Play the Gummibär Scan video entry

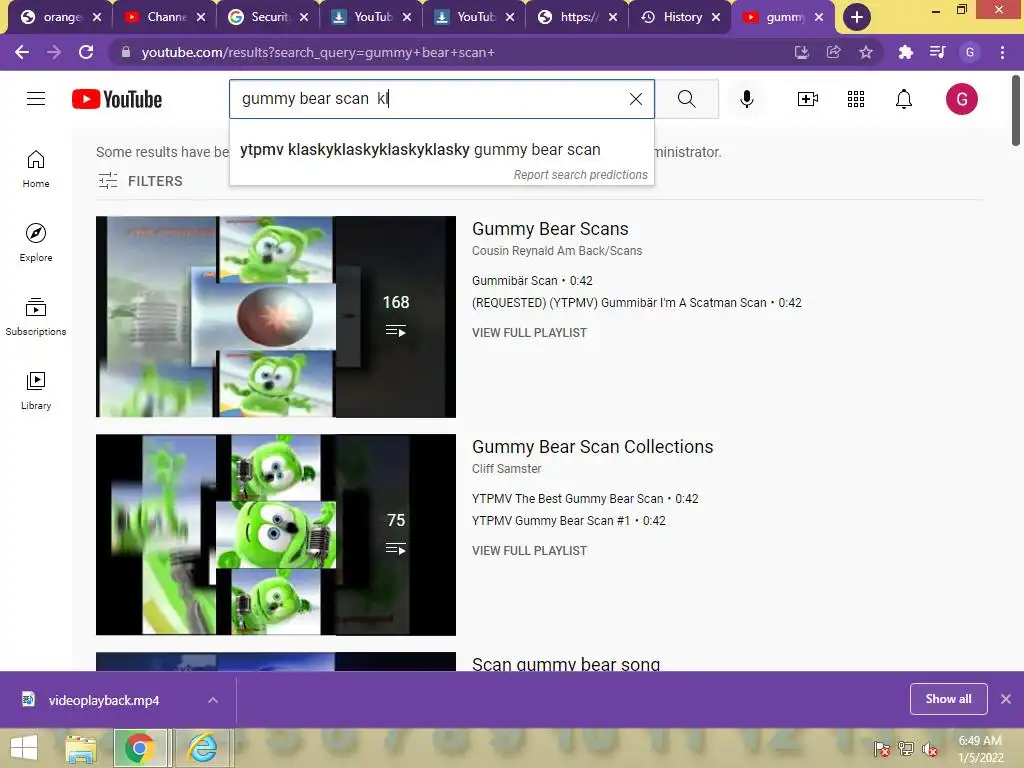(532, 281)
